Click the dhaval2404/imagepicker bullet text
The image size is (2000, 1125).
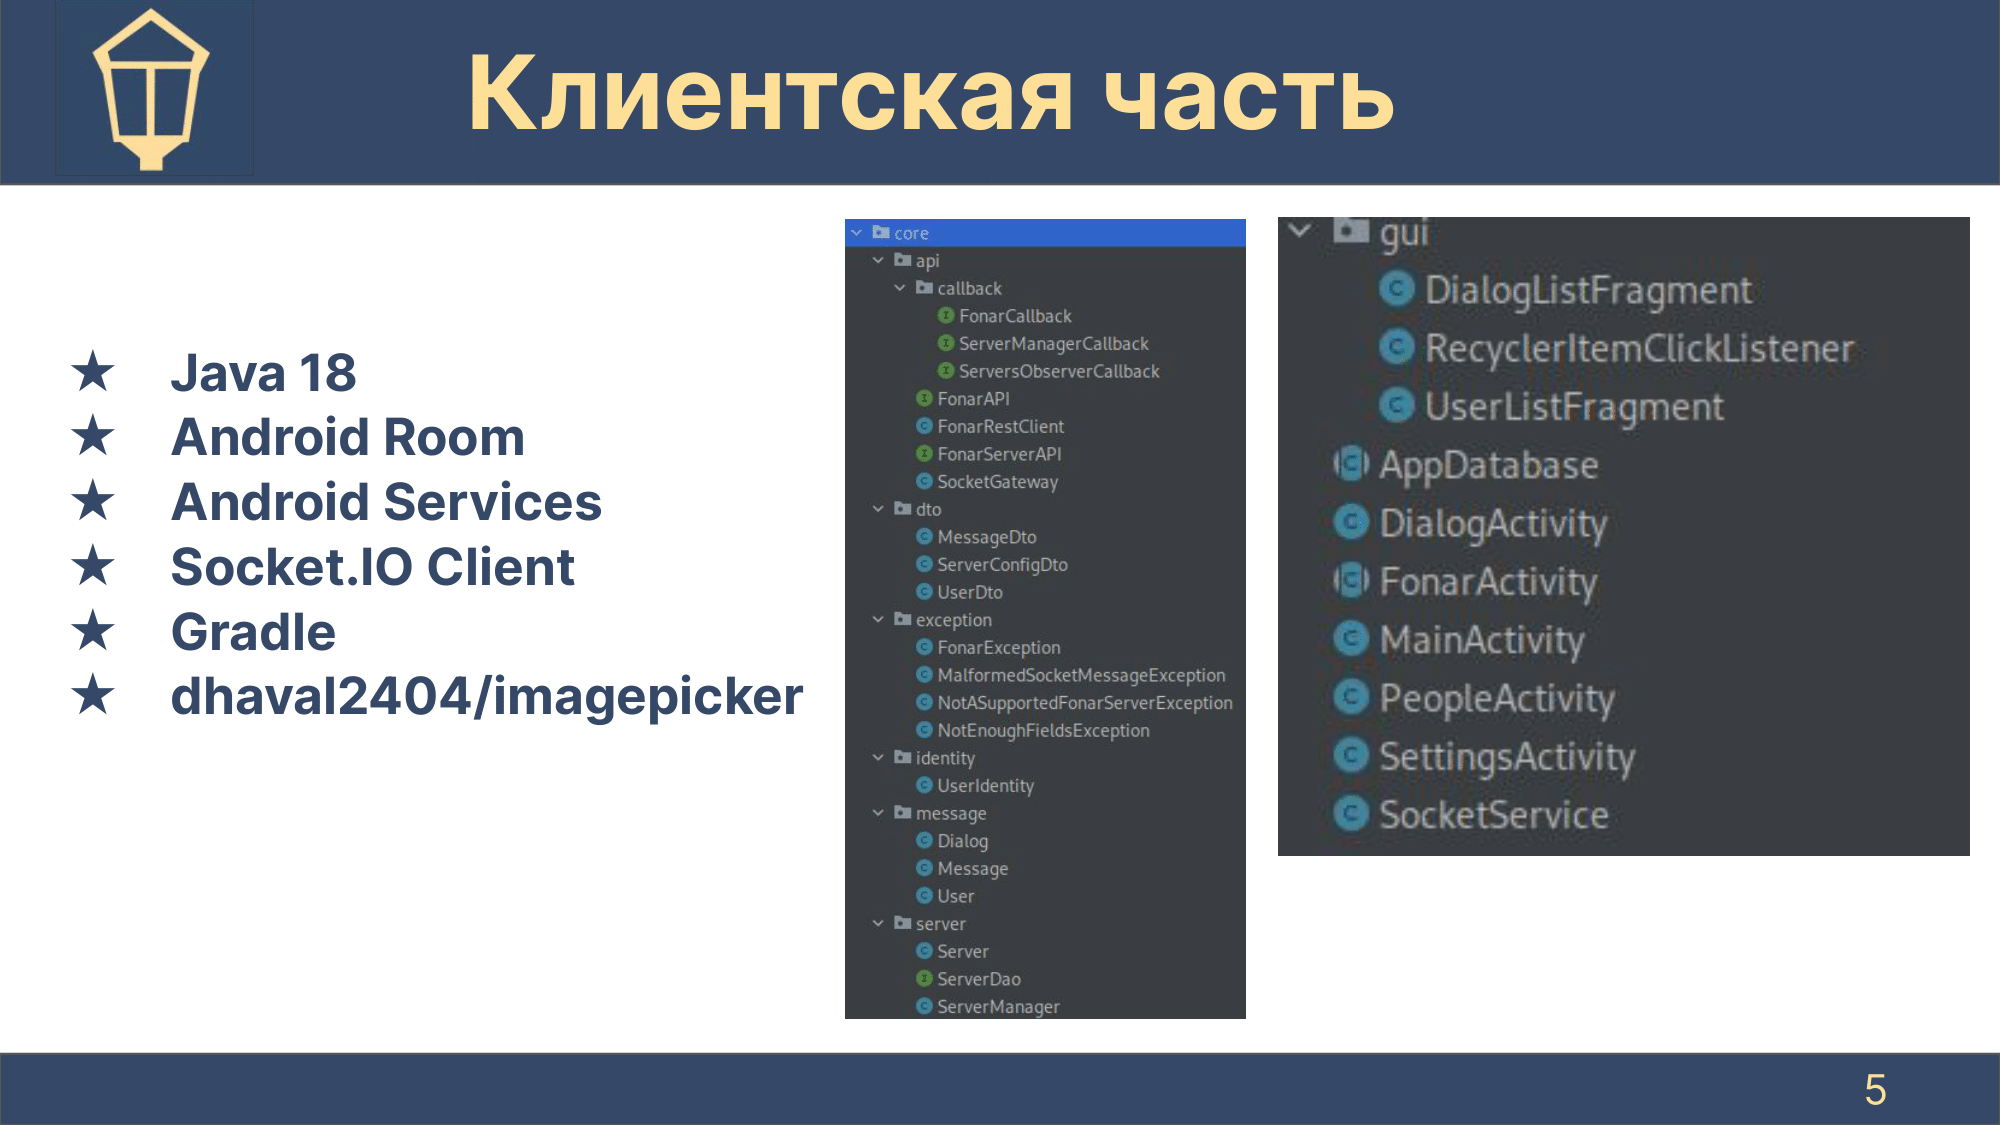point(486,697)
